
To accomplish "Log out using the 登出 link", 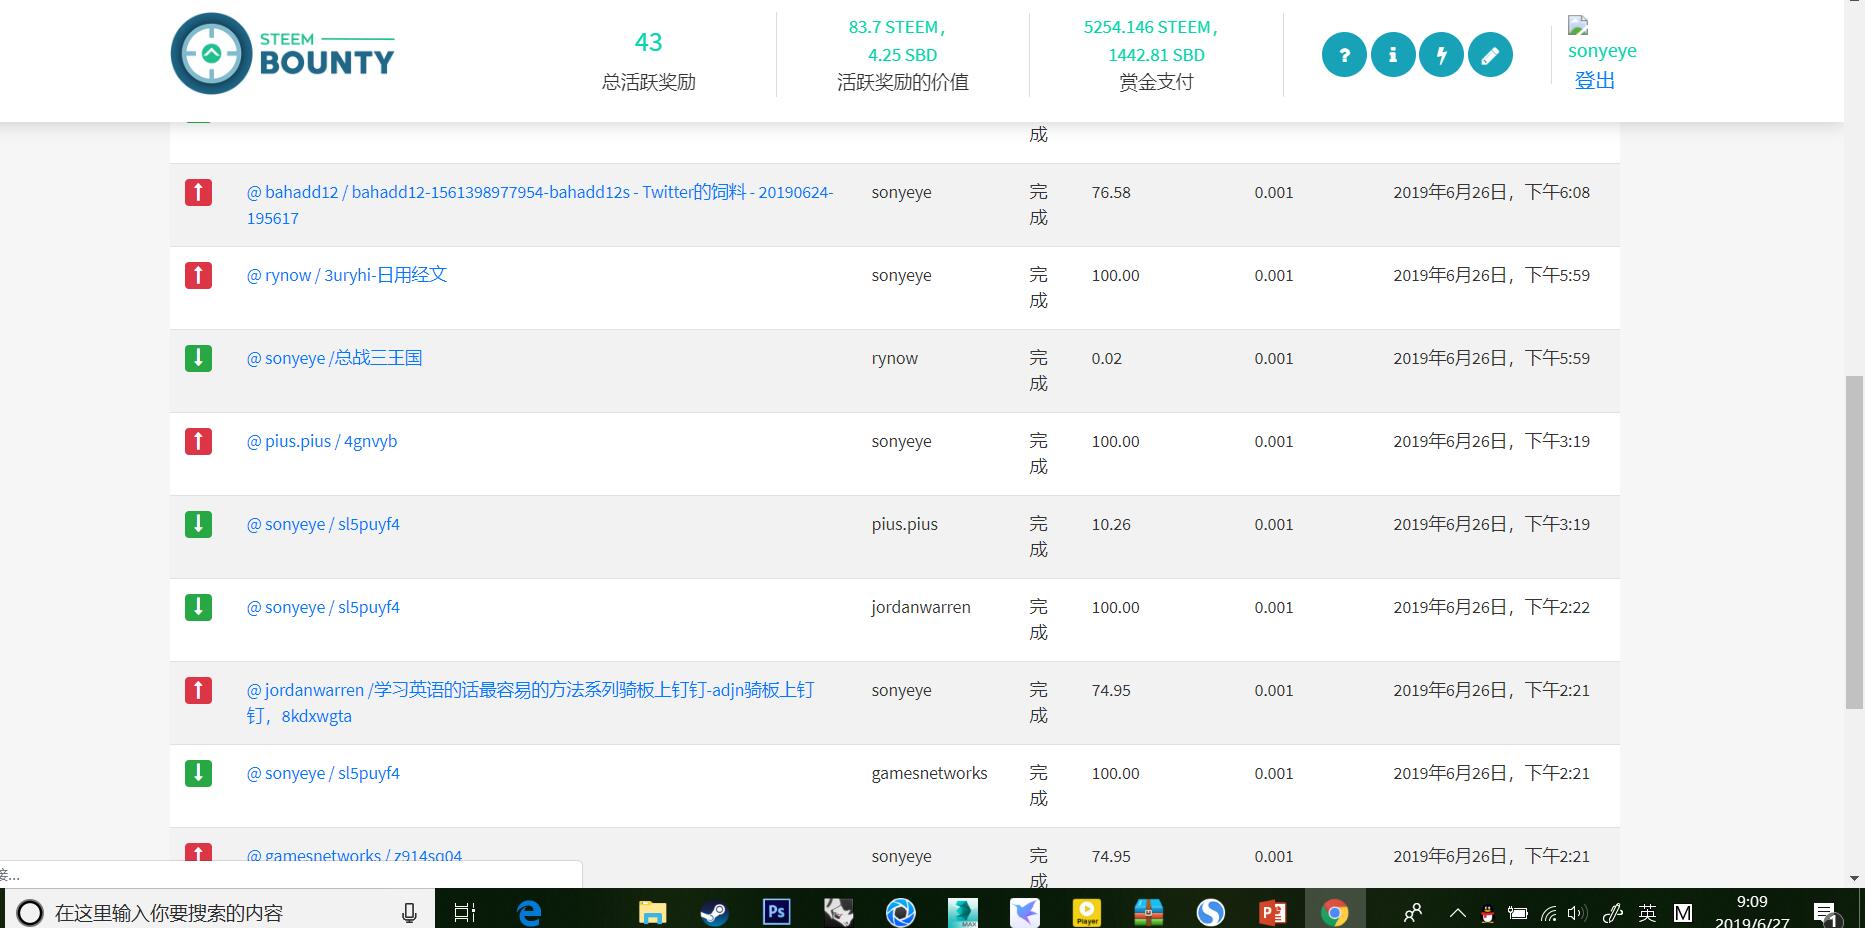I will [1594, 81].
